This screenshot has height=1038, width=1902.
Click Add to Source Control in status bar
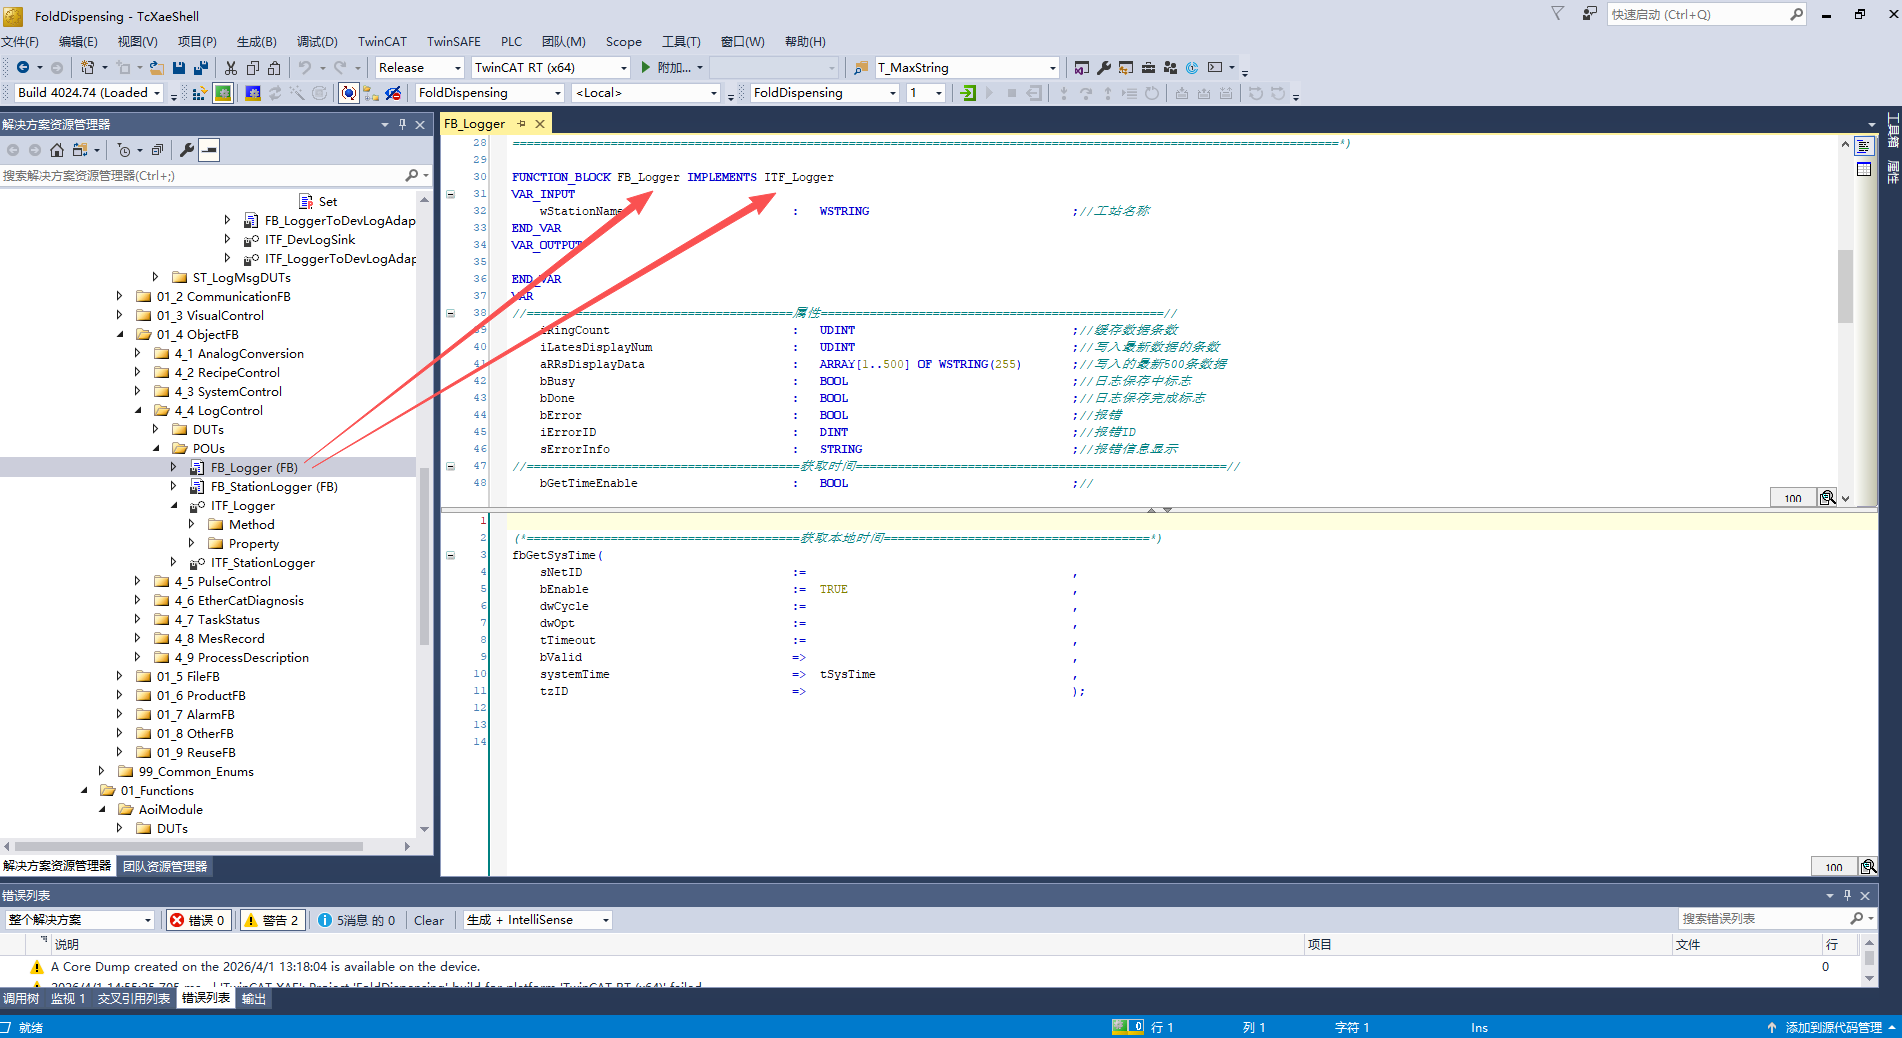pos(1833,1027)
